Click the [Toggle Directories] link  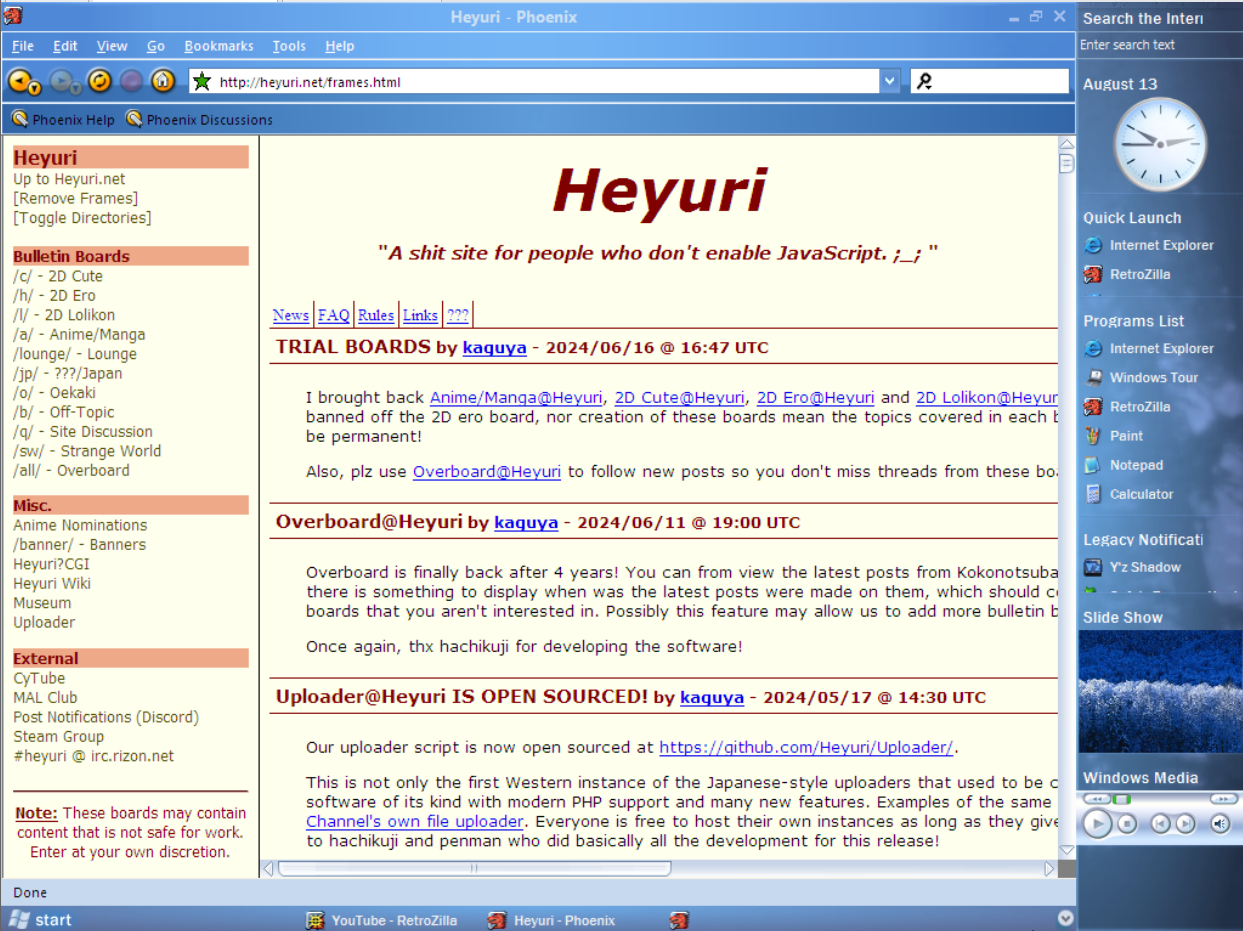[x=82, y=218]
